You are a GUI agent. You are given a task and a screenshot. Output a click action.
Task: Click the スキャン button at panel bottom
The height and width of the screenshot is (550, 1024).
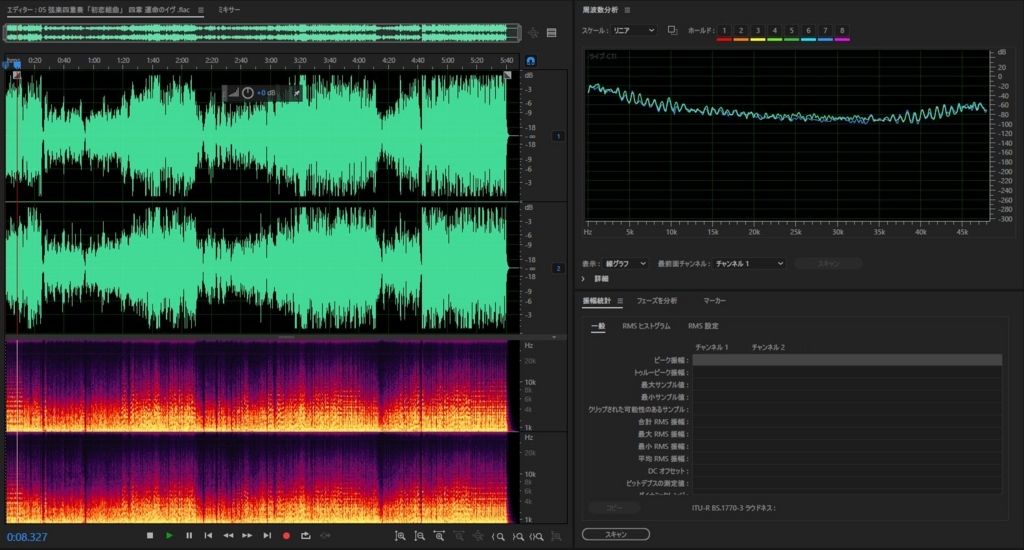tap(616, 534)
